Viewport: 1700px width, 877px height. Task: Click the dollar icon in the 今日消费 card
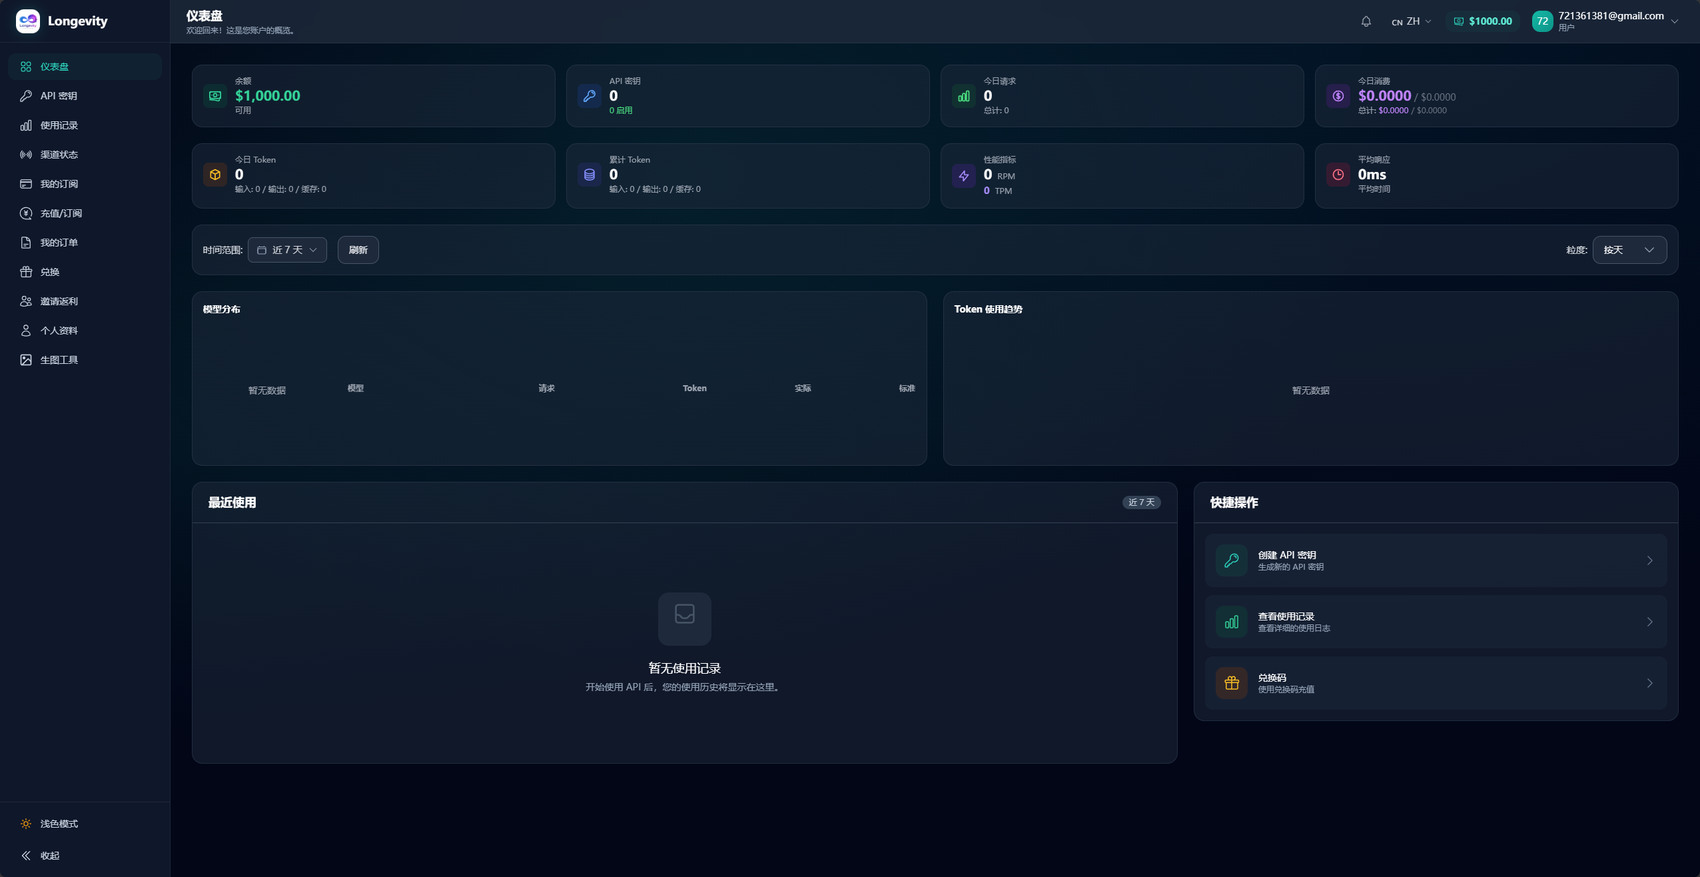1338,96
